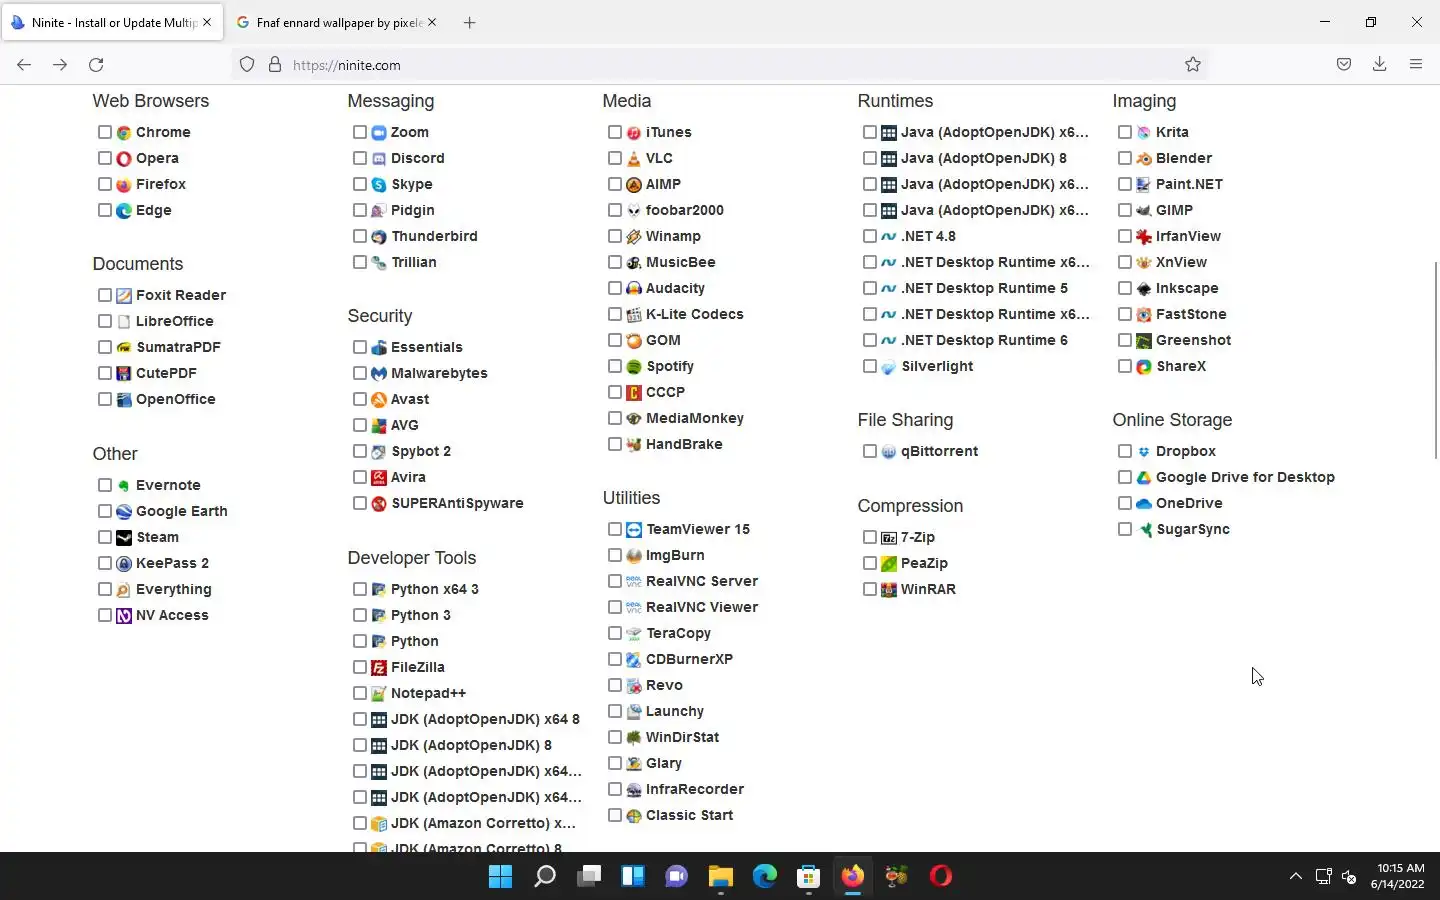The height and width of the screenshot is (900, 1440).
Task: Launch Microsoft Edge from the taskbar
Action: pyautogui.click(x=765, y=877)
